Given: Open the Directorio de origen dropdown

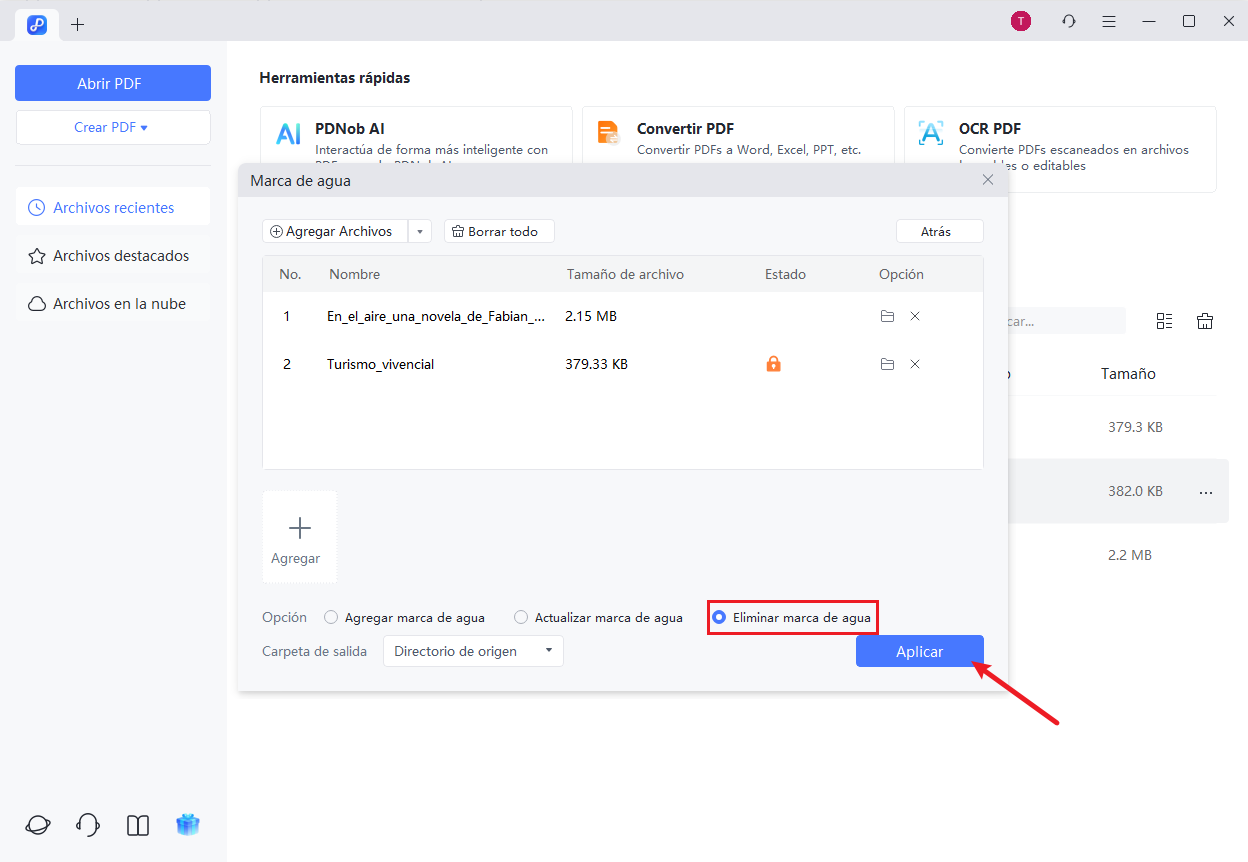Looking at the screenshot, I should (x=472, y=650).
